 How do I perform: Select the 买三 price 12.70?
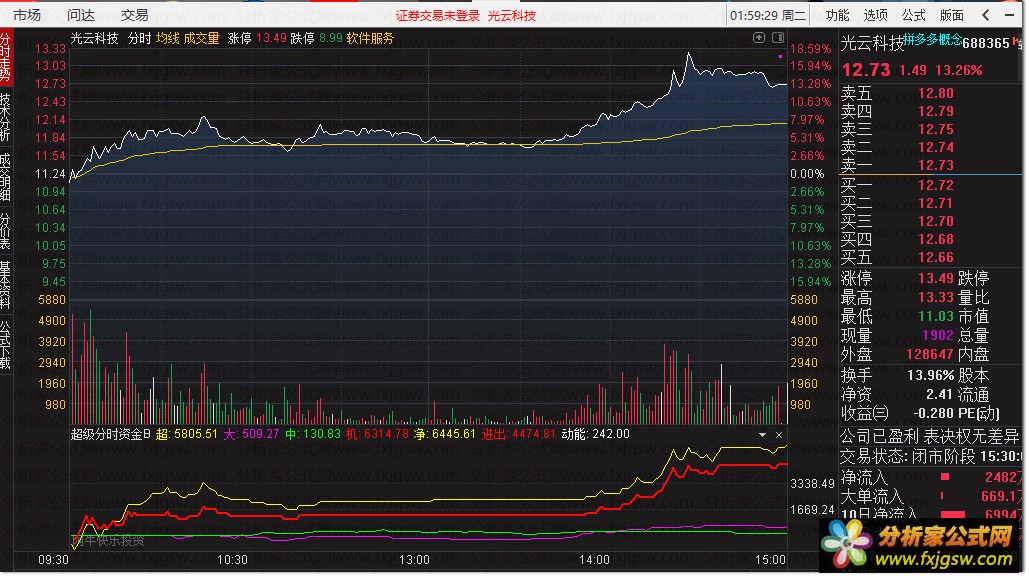[936, 222]
